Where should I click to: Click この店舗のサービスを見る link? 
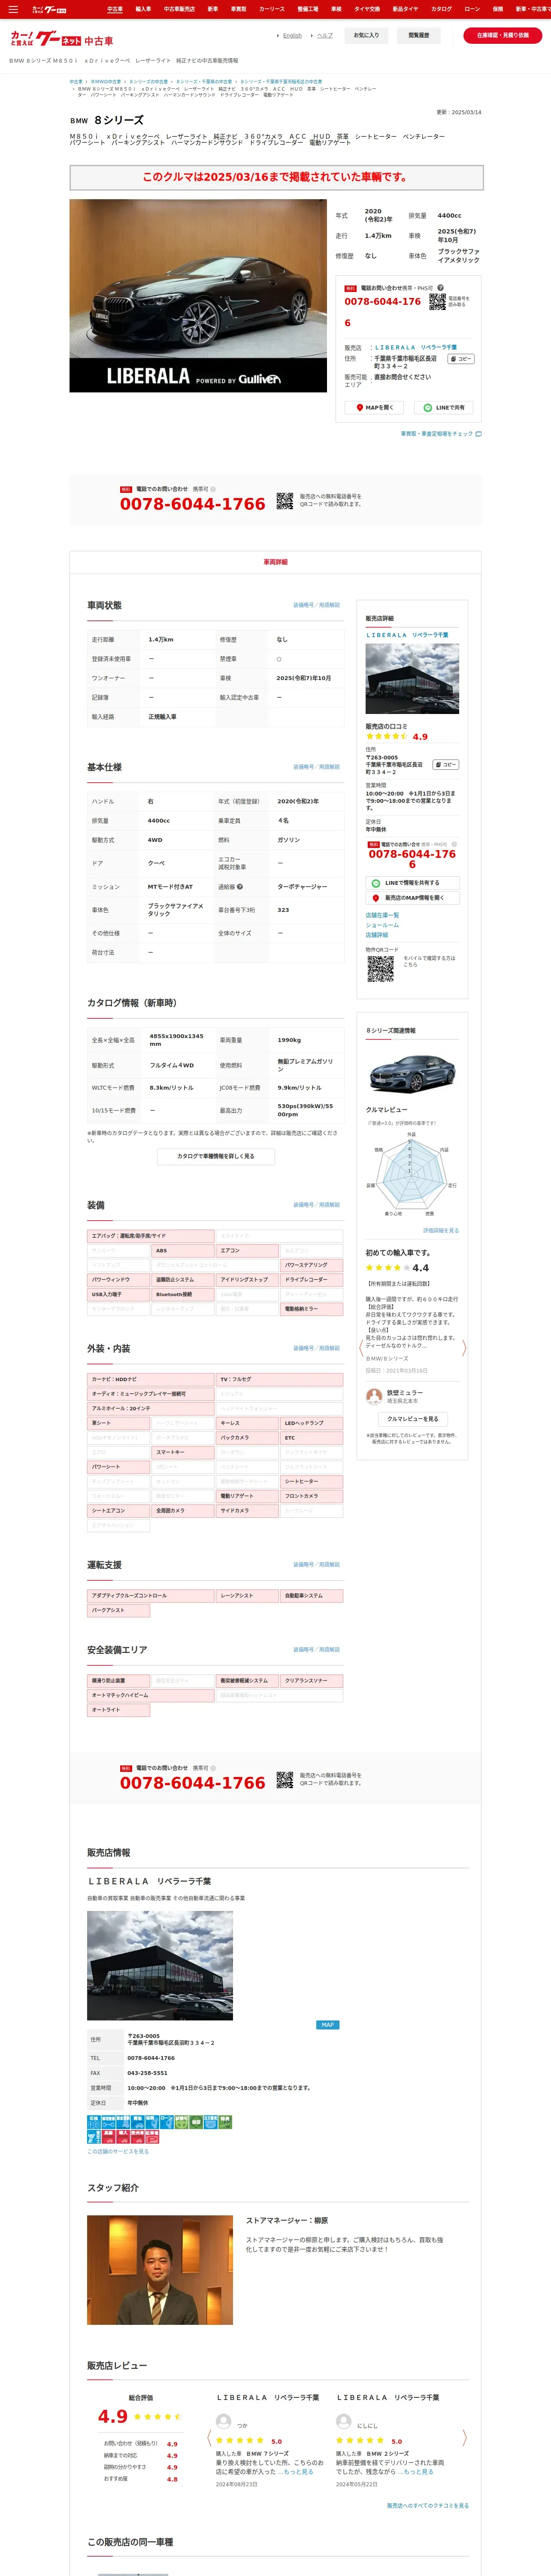[118, 2151]
